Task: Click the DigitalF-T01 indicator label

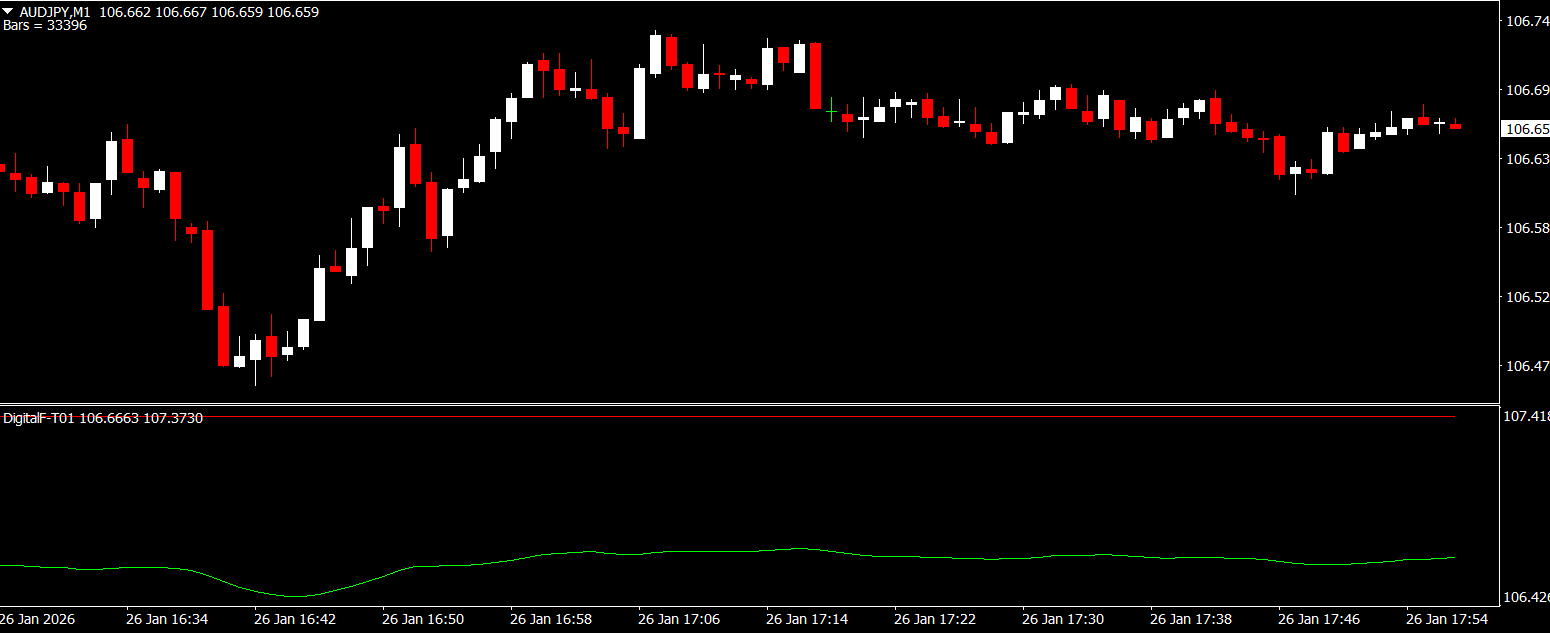Action: (x=39, y=418)
